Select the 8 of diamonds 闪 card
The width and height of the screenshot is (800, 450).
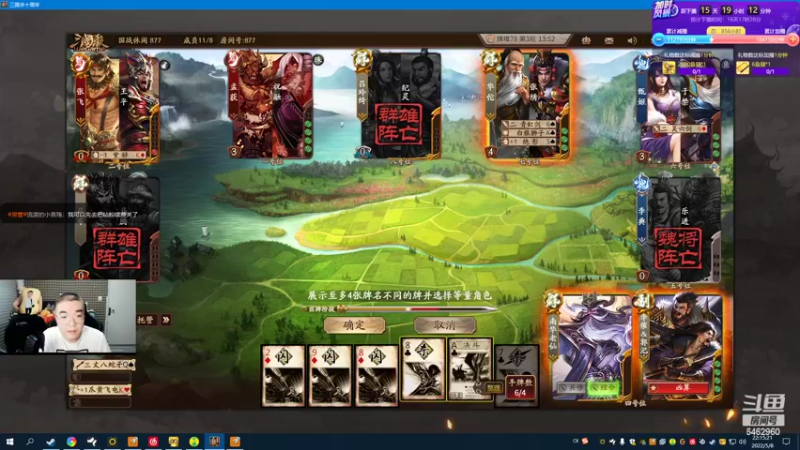pyautogui.click(x=377, y=376)
